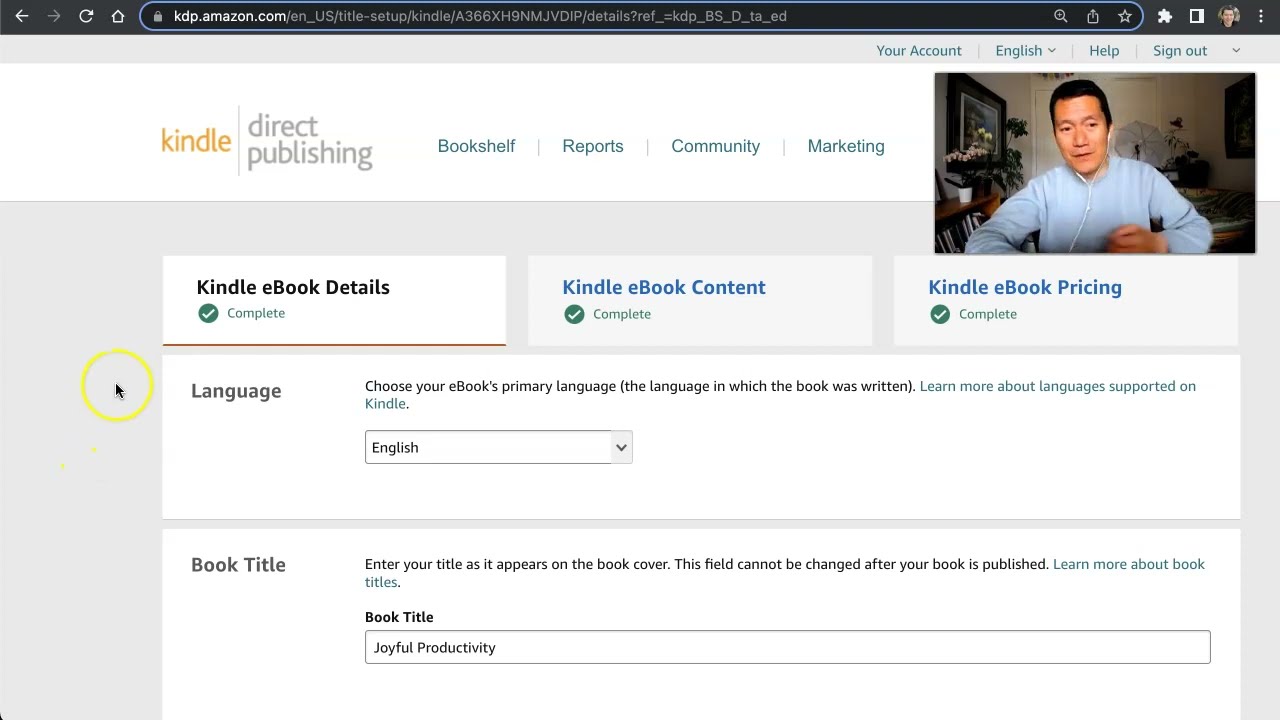
Task: Open the Extensions puzzle icon
Action: [x=1165, y=16]
